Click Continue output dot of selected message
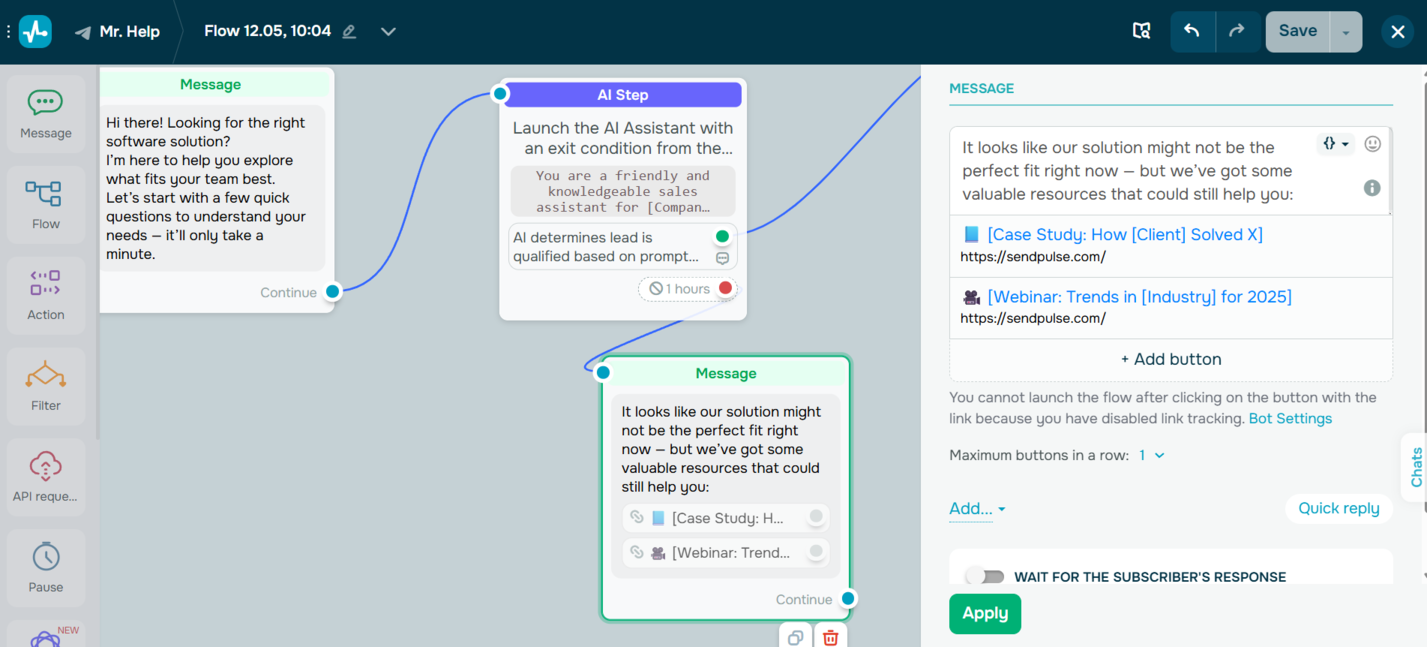This screenshot has height=647, width=1427. tap(848, 599)
